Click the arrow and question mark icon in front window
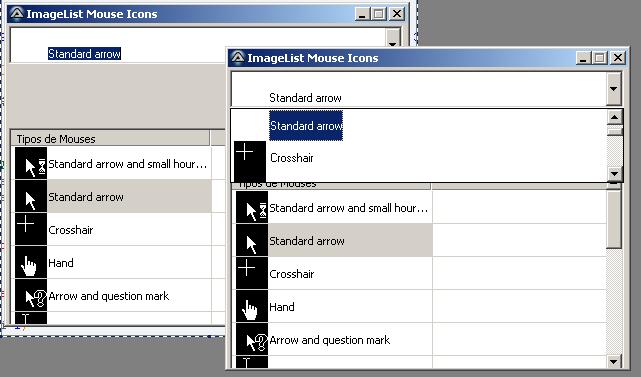 [x=252, y=340]
